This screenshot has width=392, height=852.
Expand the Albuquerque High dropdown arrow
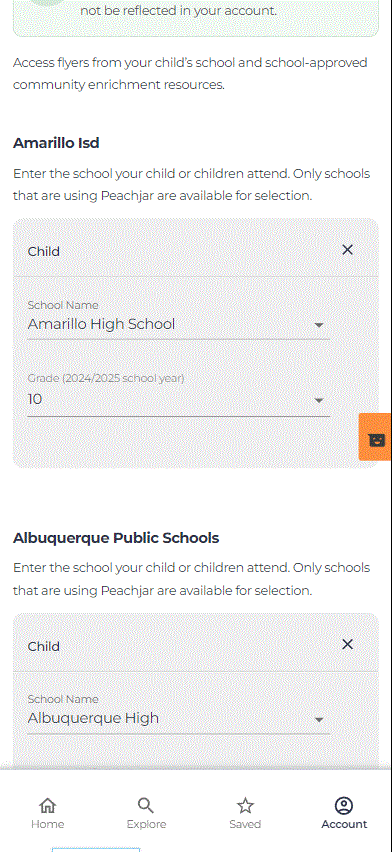coord(319,719)
